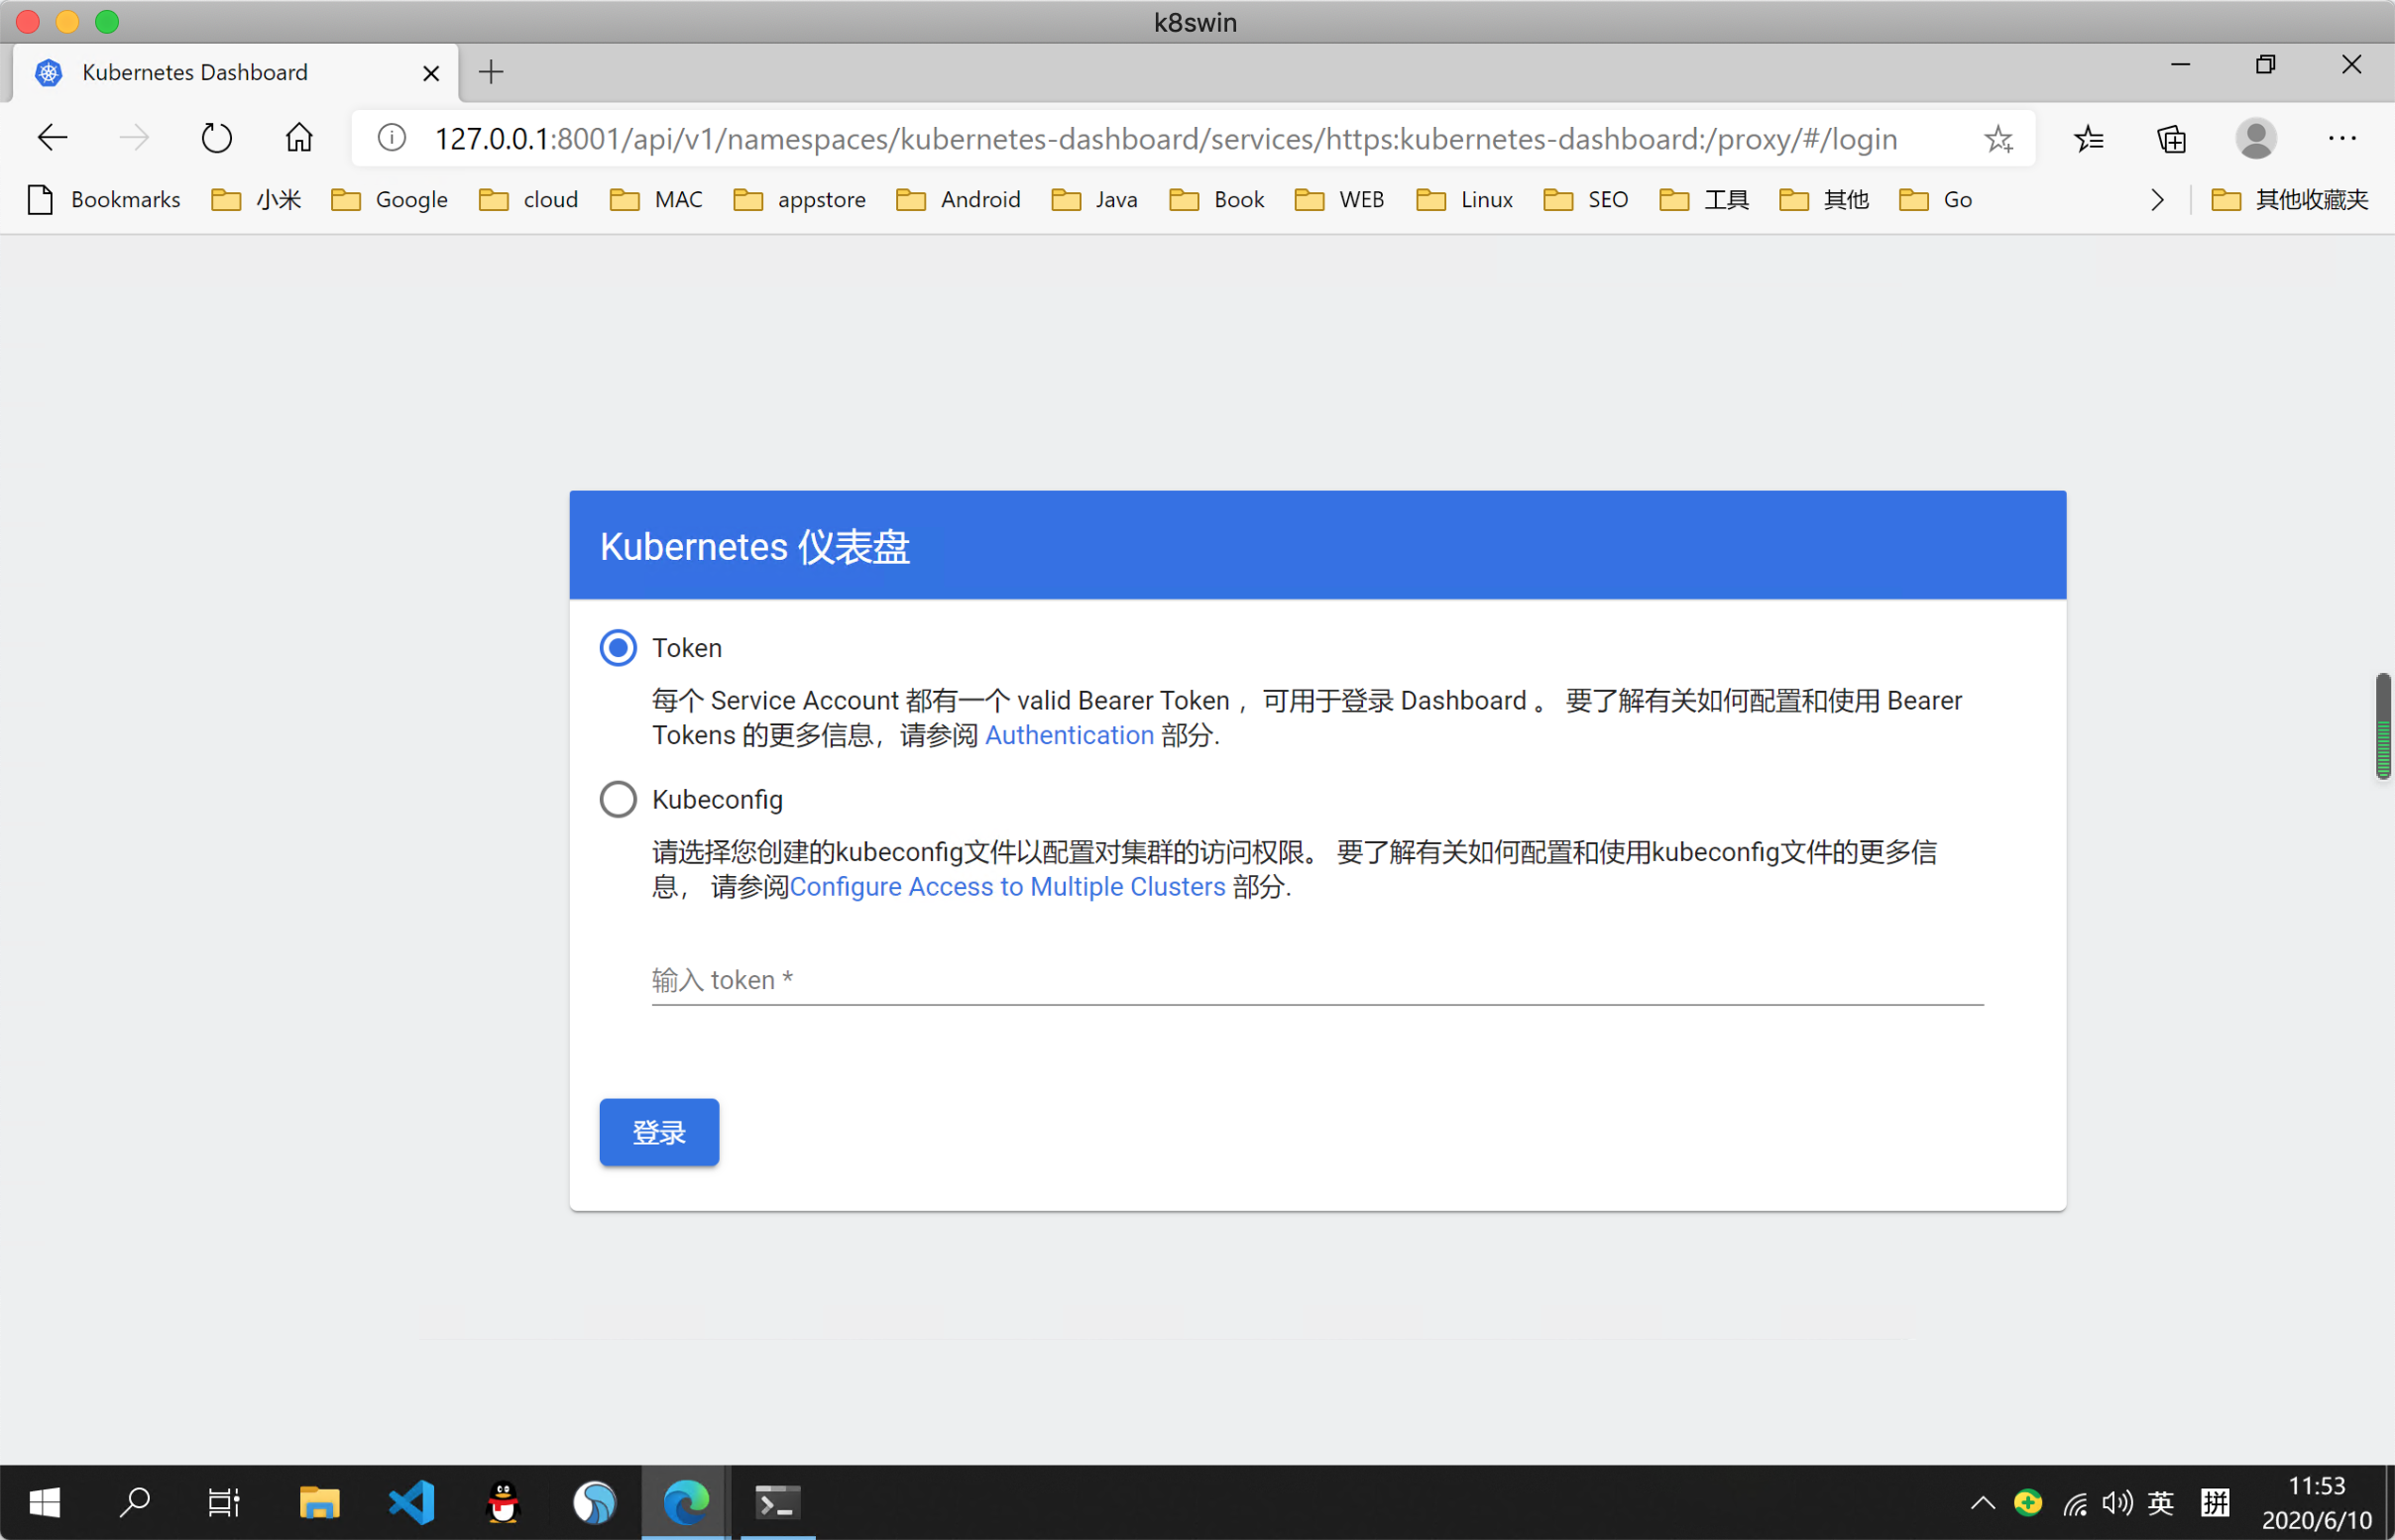
Task: Click the browser home icon
Action: coord(299,137)
